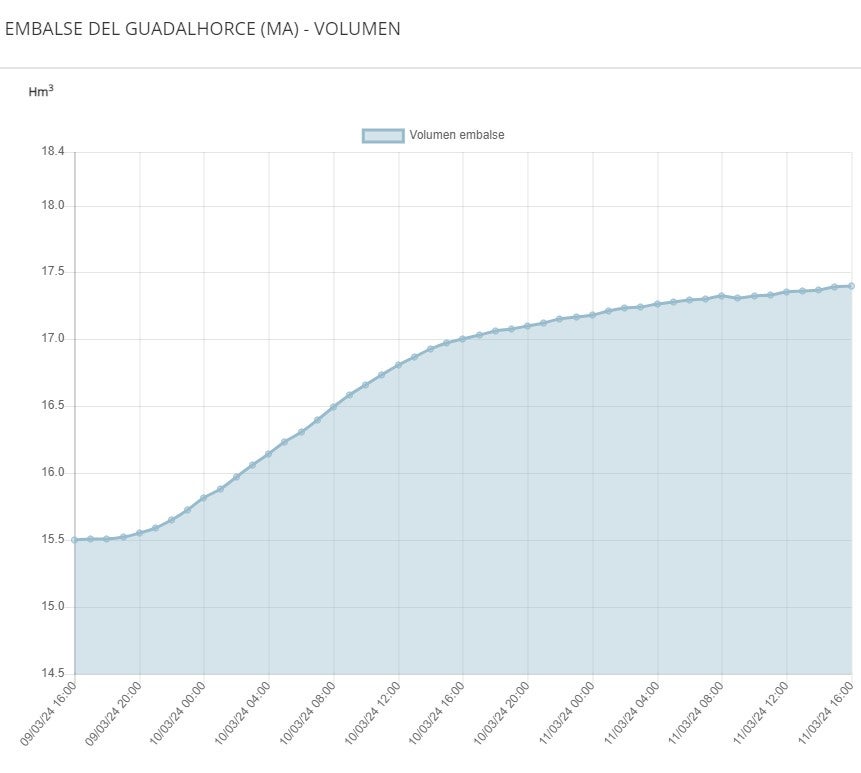The height and width of the screenshot is (773, 861).
Task: Select the last data point at 11/03/24 16:00
Action: coord(851,286)
